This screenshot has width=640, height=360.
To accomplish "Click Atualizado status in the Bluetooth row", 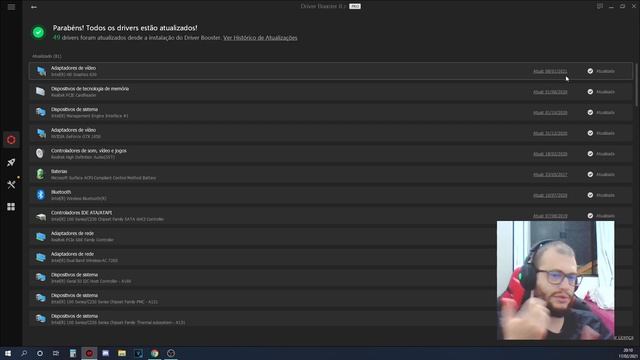I will click(601, 195).
